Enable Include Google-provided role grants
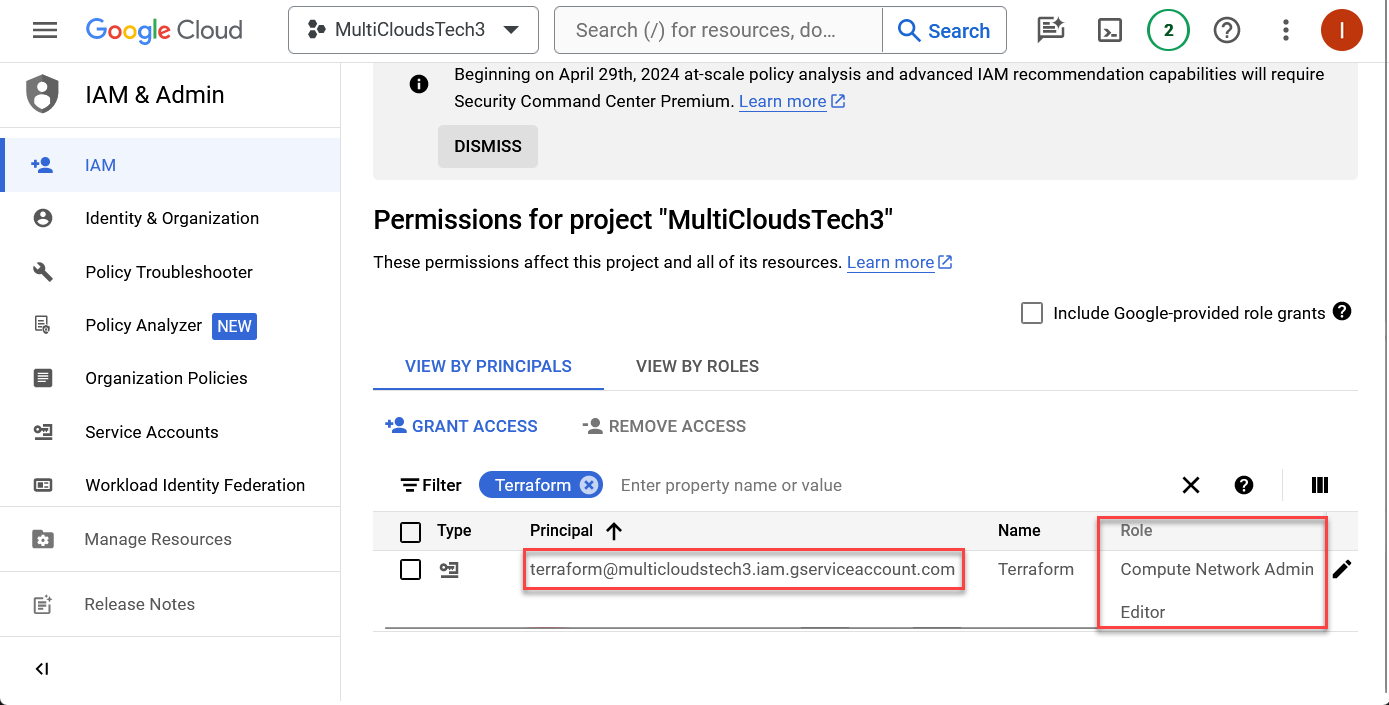This screenshot has width=1389, height=705. click(x=1031, y=313)
